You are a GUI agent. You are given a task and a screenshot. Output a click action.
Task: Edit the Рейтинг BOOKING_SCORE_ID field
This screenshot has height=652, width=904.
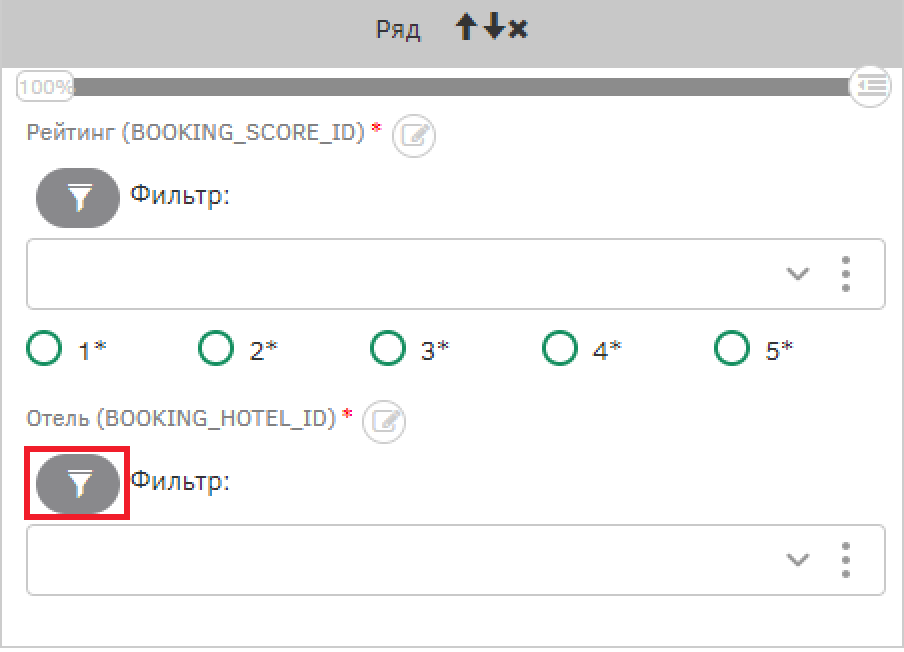(414, 135)
